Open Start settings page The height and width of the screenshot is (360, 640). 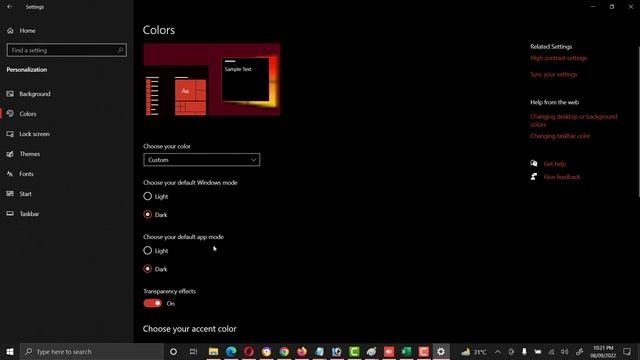(19, 194)
